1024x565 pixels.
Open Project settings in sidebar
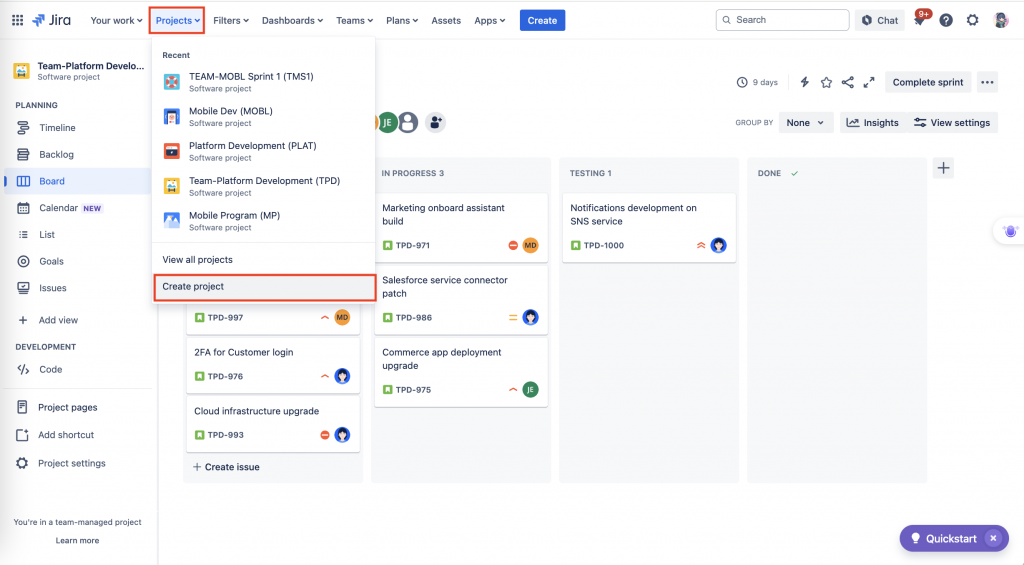[77, 463]
